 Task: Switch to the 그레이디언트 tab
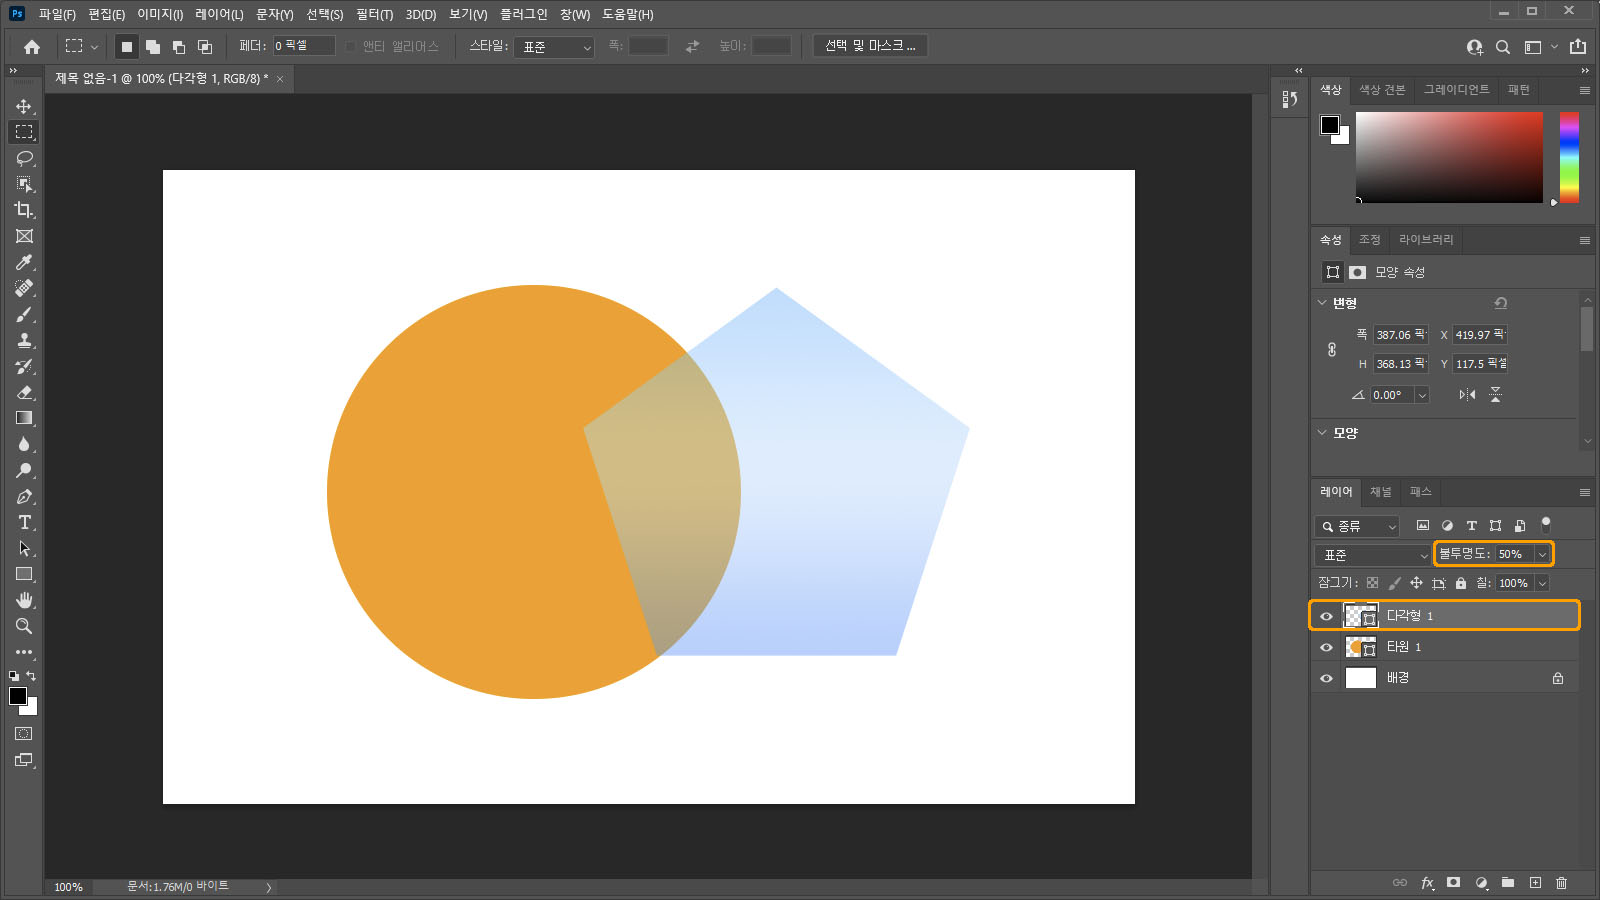[1456, 90]
